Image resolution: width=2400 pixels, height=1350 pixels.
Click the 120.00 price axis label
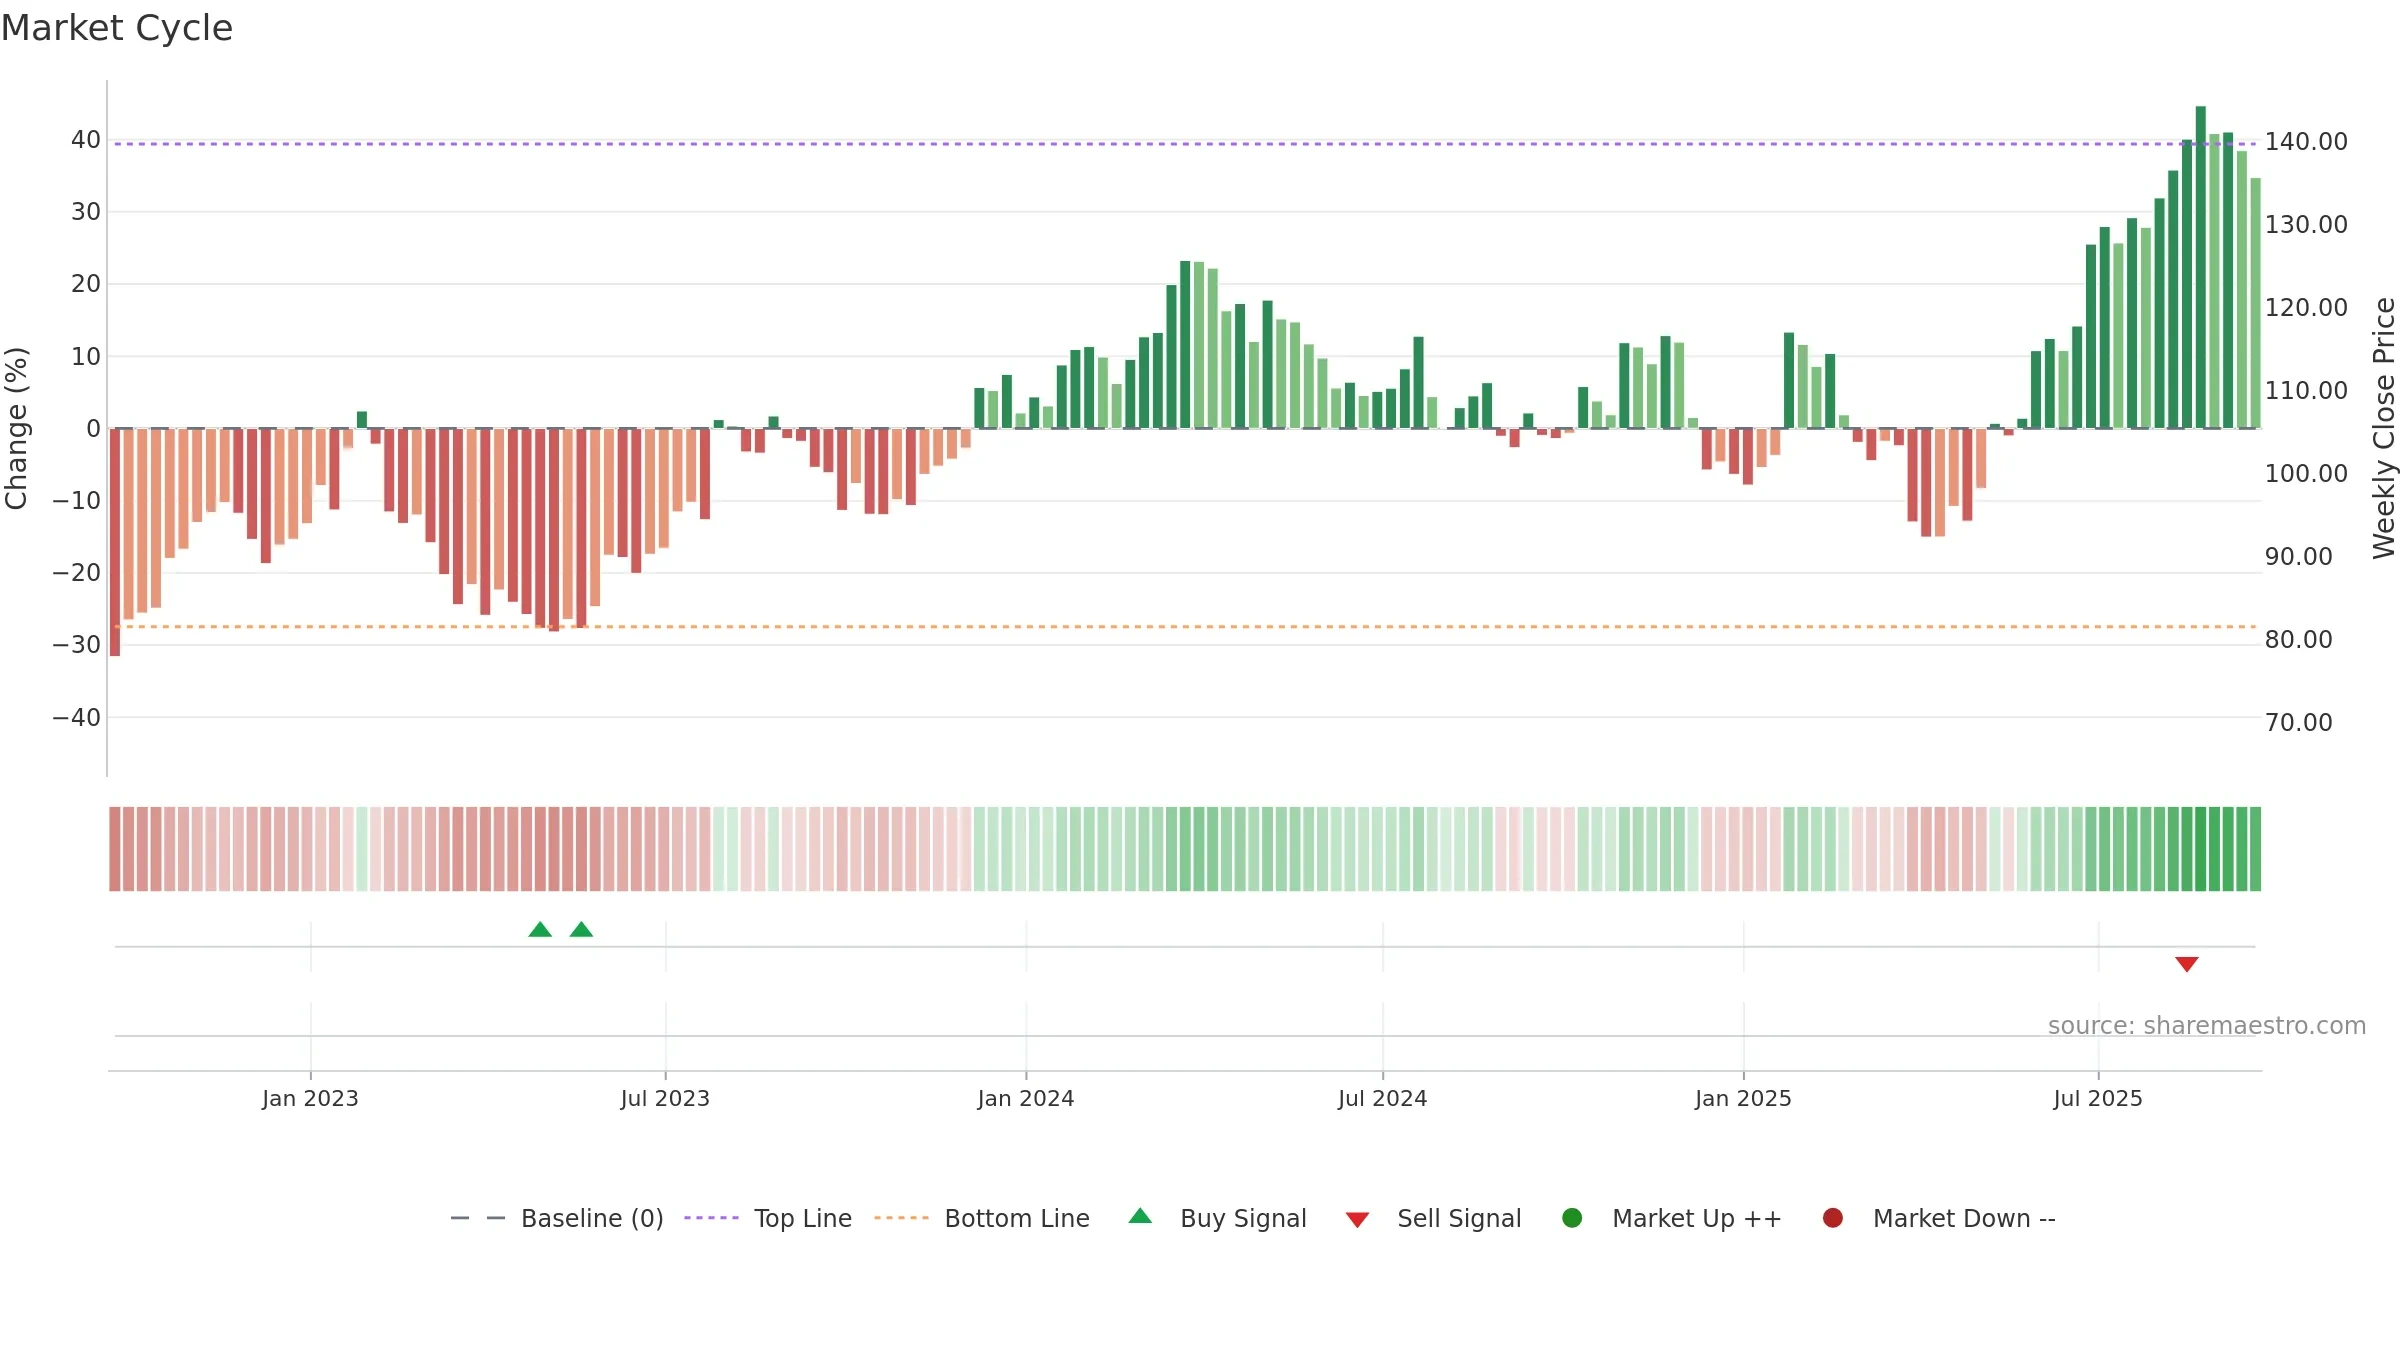tap(2306, 307)
